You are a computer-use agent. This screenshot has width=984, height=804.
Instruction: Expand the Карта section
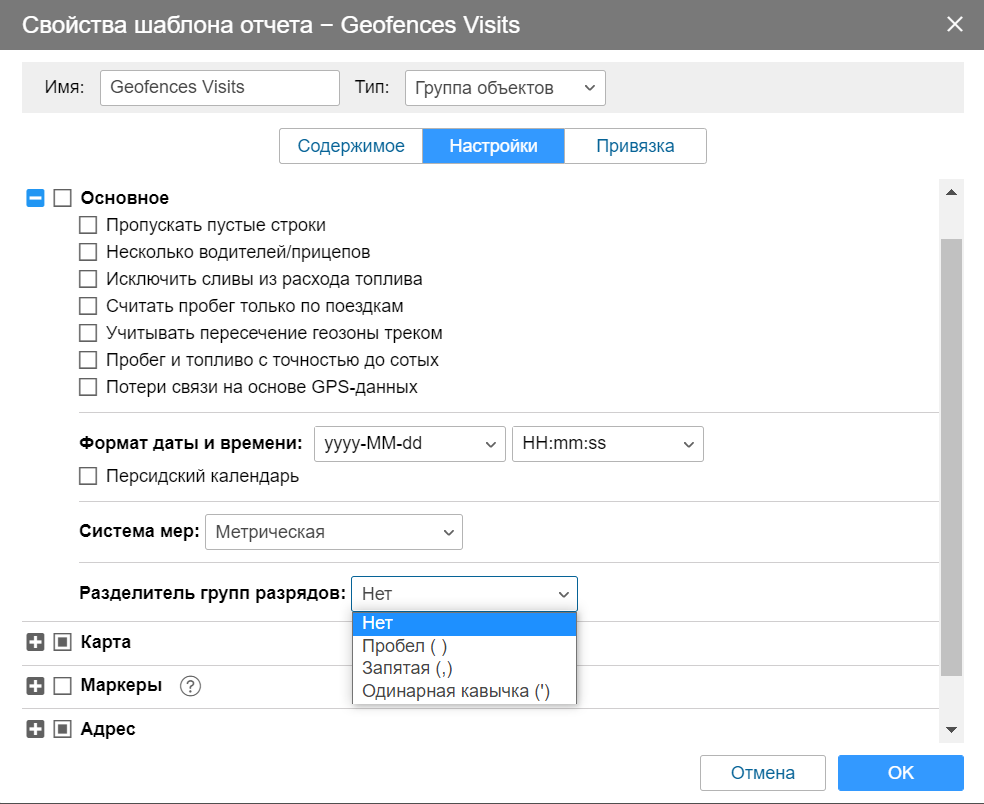(35, 642)
